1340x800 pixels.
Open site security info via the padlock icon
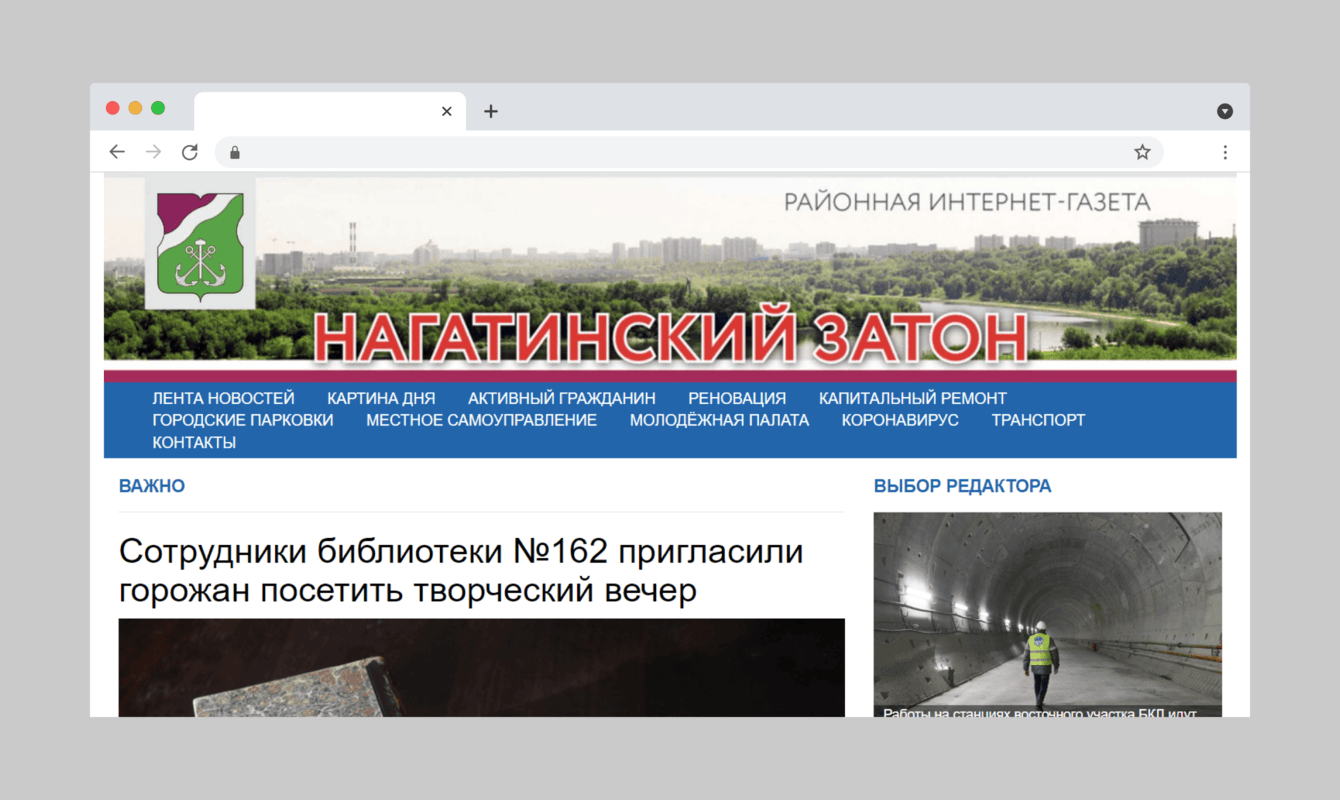(x=234, y=152)
